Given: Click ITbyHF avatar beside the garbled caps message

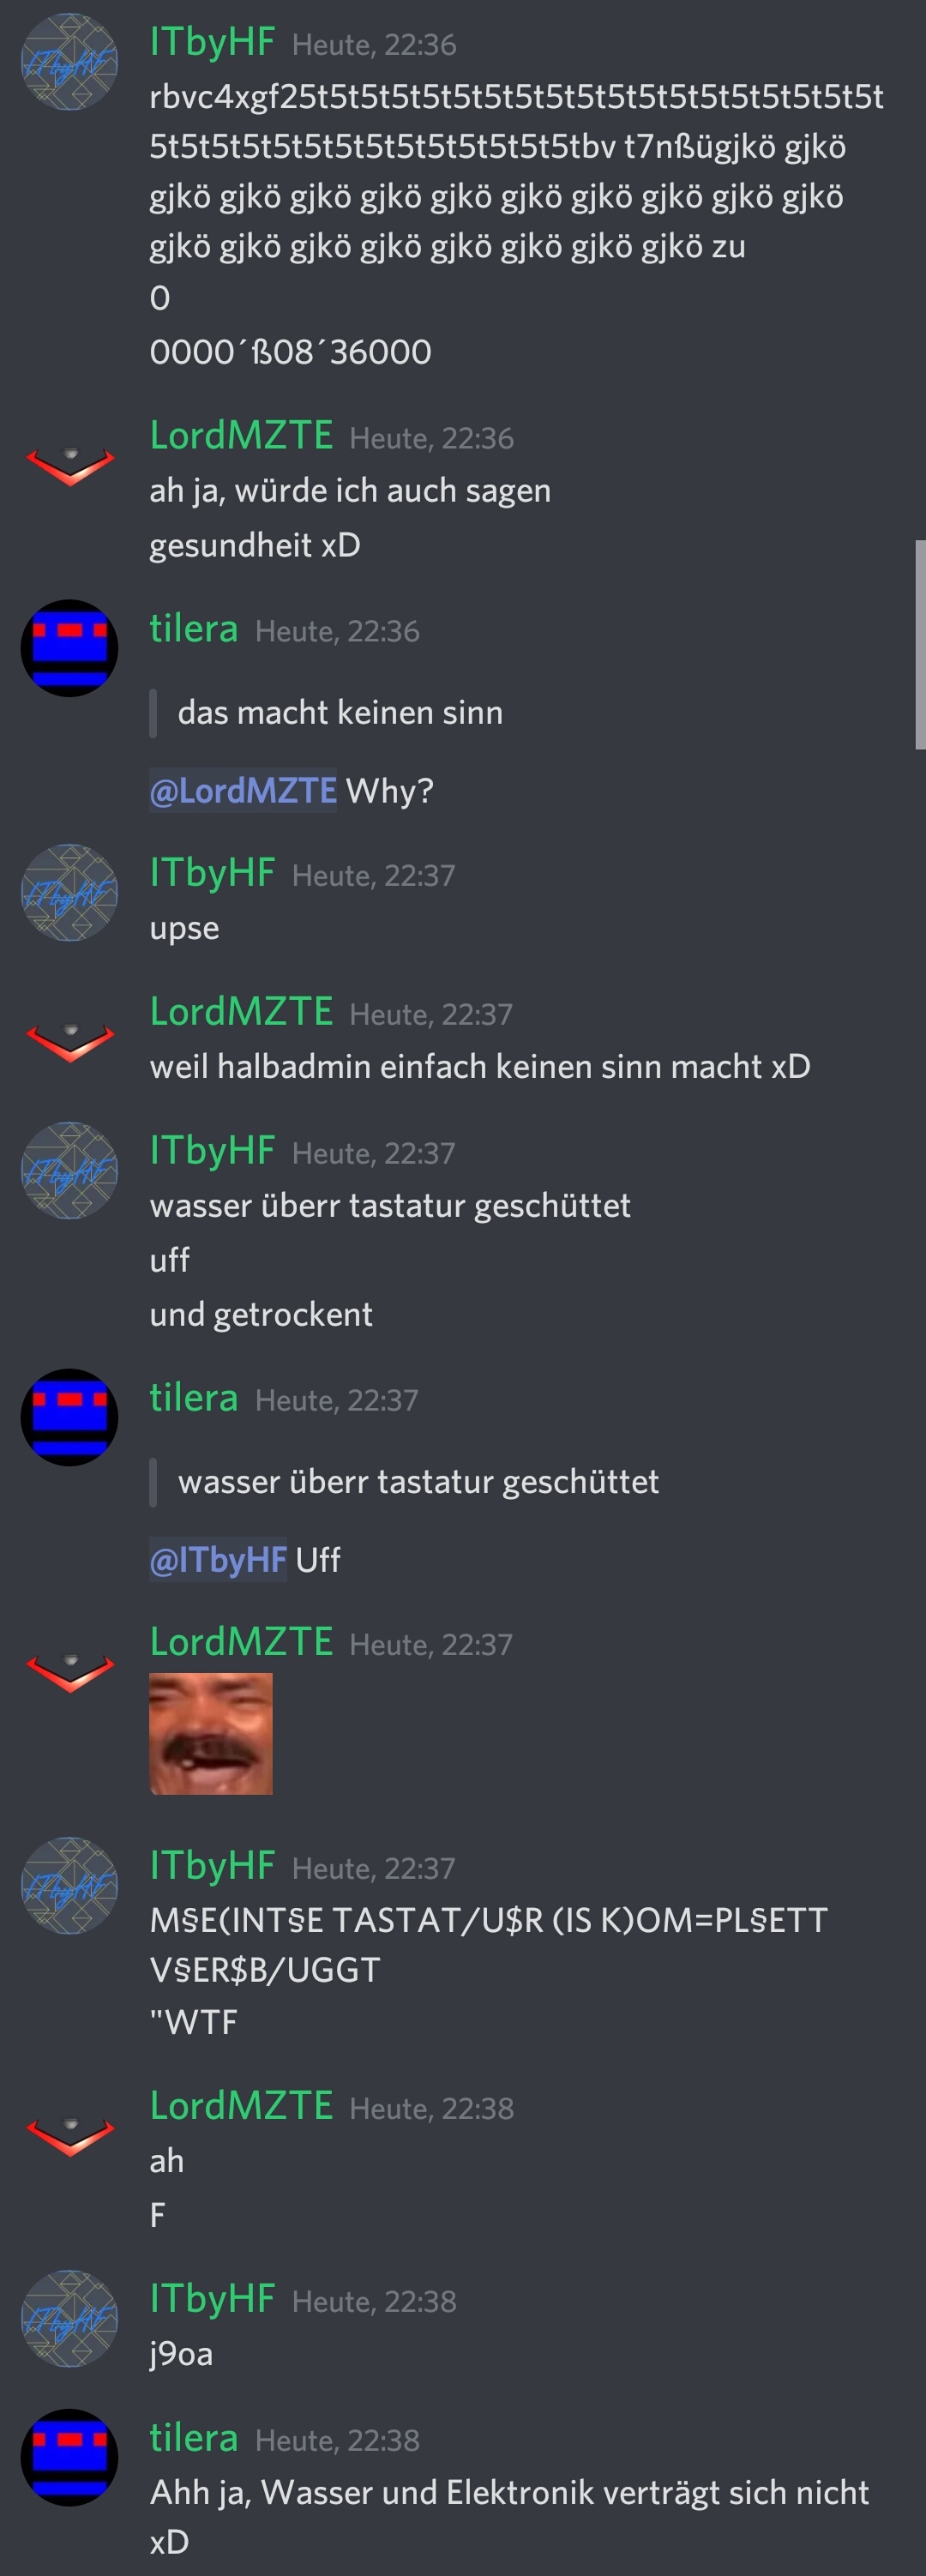Looking at the screenshot, I should point(69,1885).
